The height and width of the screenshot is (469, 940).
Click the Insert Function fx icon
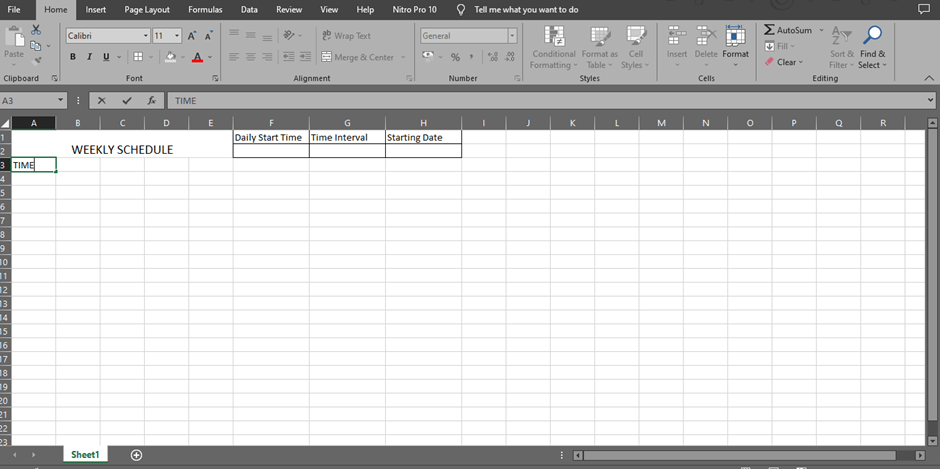click(152, 101)
